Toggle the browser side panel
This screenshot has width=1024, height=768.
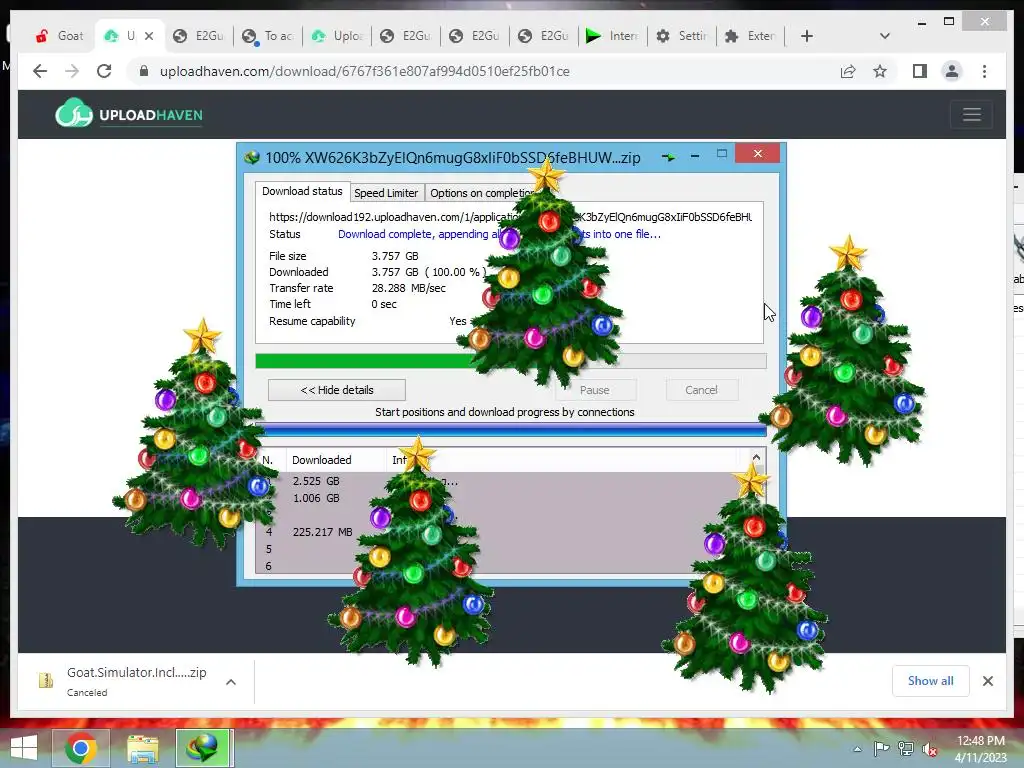click(920, 71)
